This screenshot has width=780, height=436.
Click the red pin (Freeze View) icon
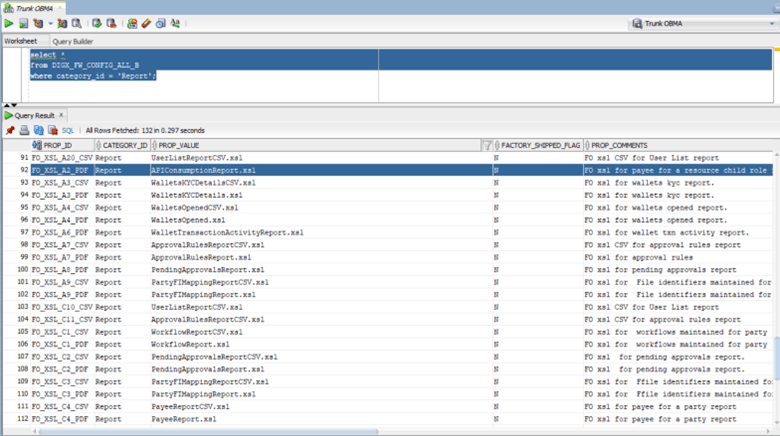point(10,130)
